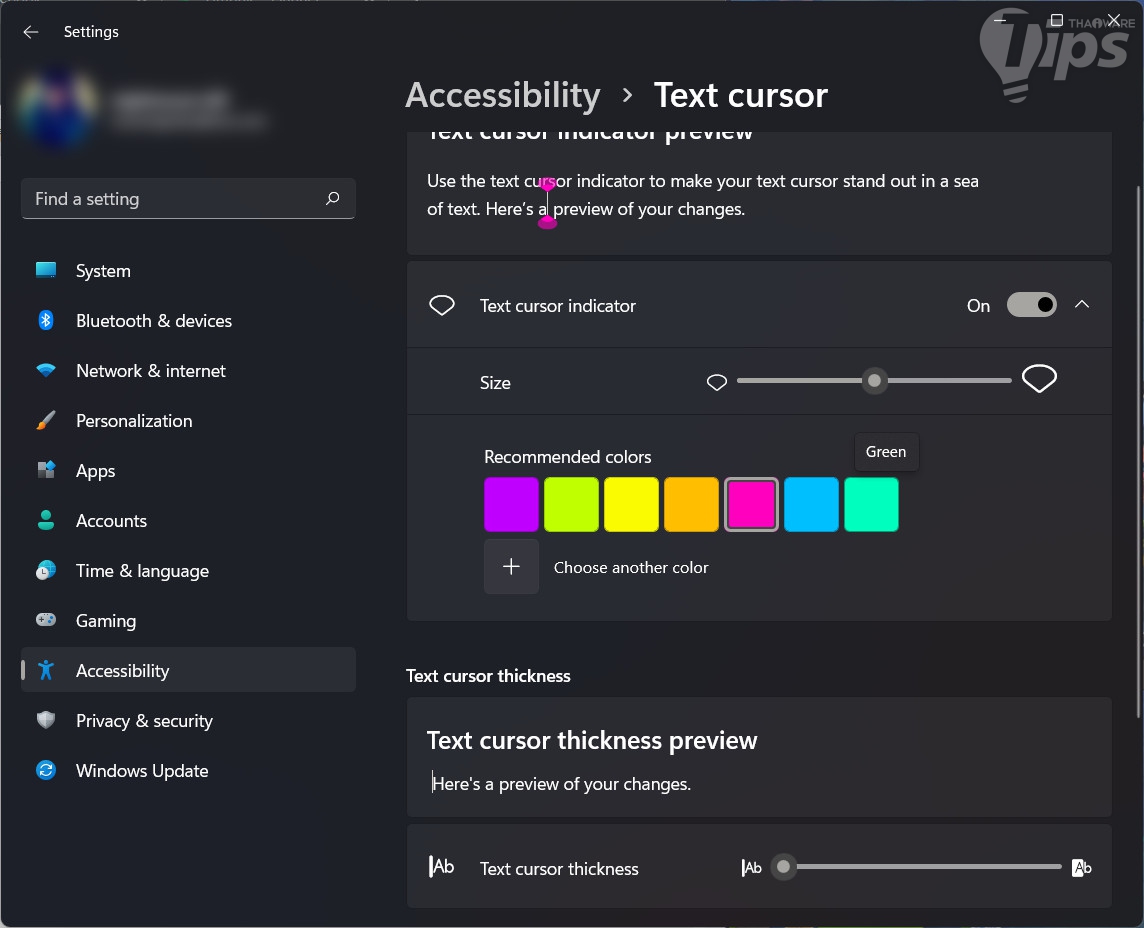This screenshot has width=1144, height=928.
Task: Click the Find a setting search box
Action: tap(188, 198)
